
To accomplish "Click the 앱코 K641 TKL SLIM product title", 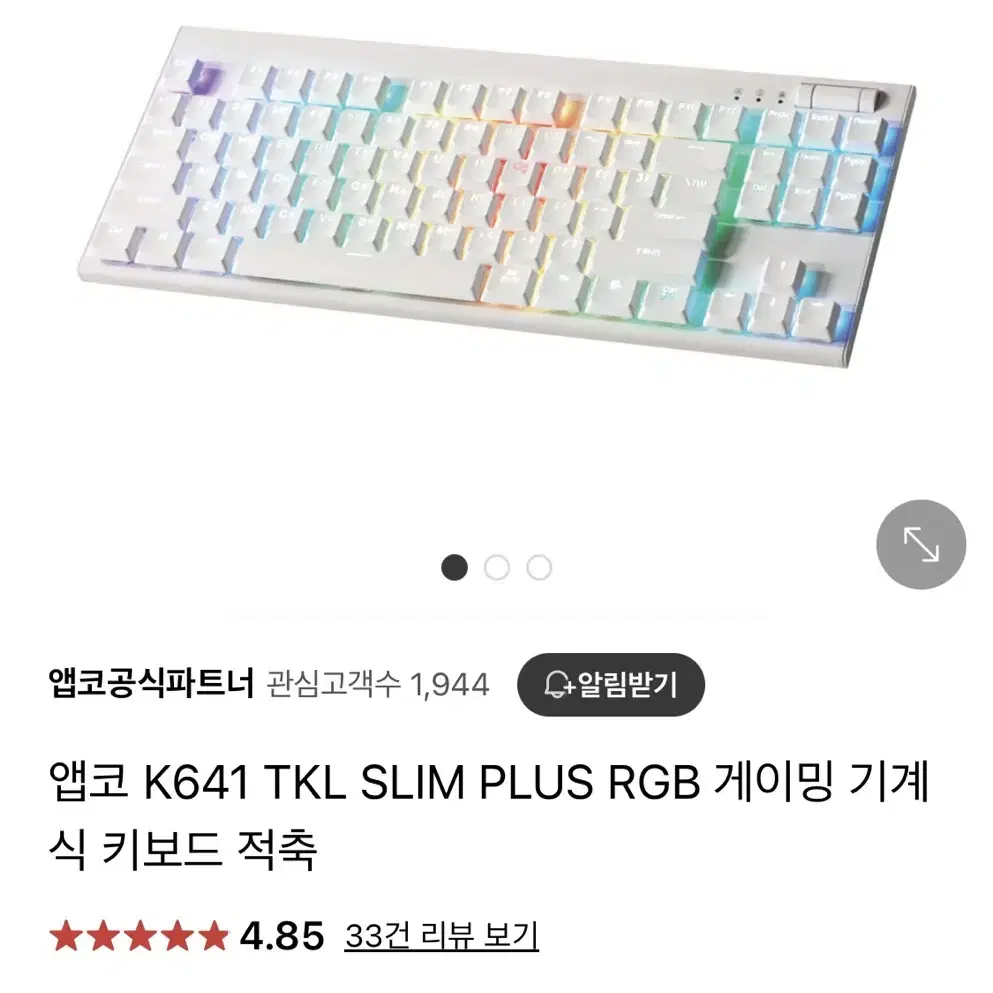I will click(489, 816).
